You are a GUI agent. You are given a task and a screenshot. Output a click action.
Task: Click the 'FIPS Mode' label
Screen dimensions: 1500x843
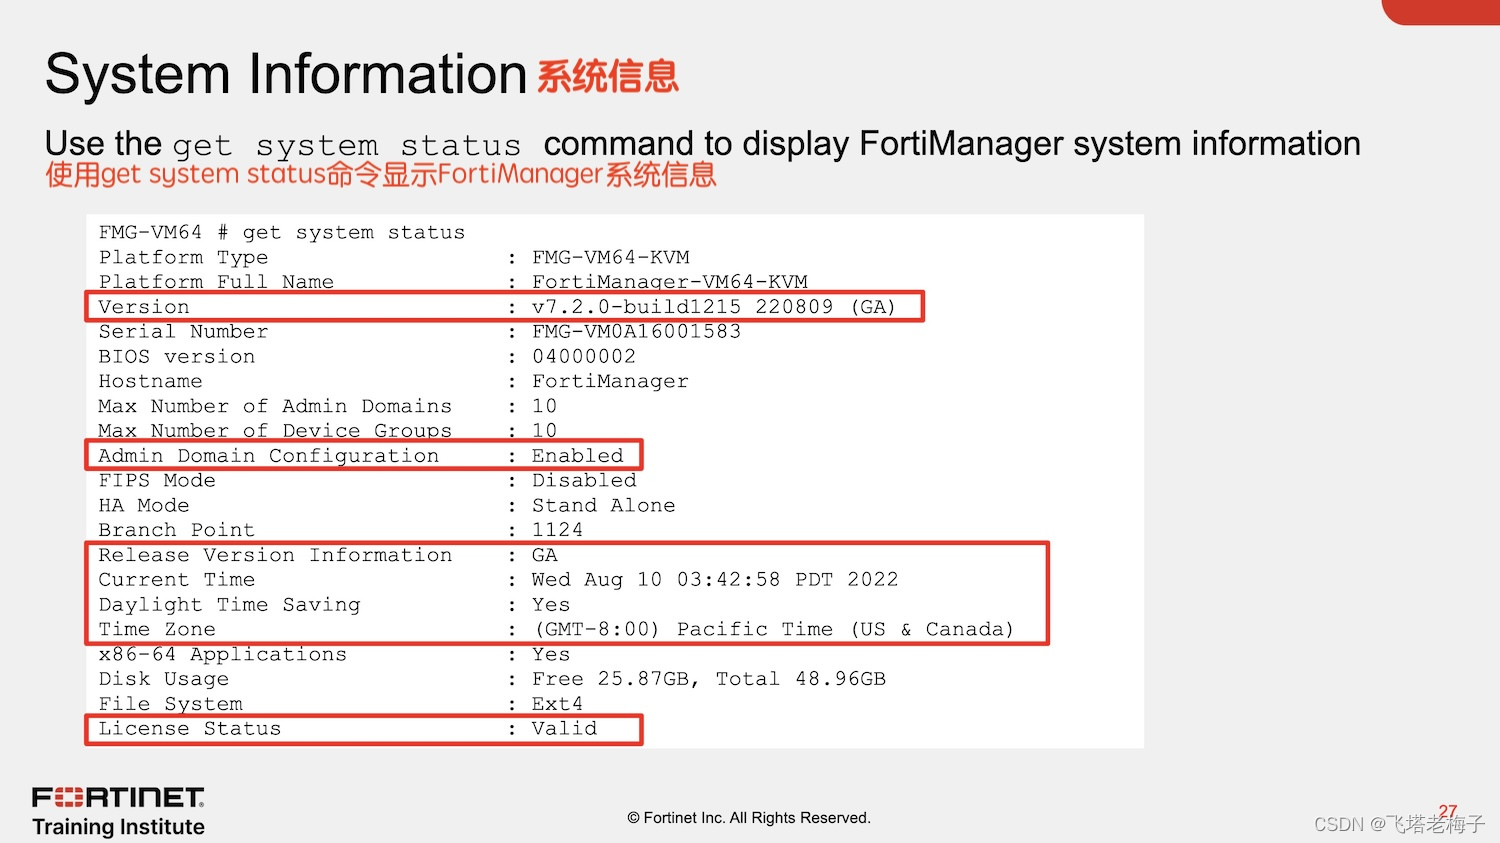(x=157, y=481)
